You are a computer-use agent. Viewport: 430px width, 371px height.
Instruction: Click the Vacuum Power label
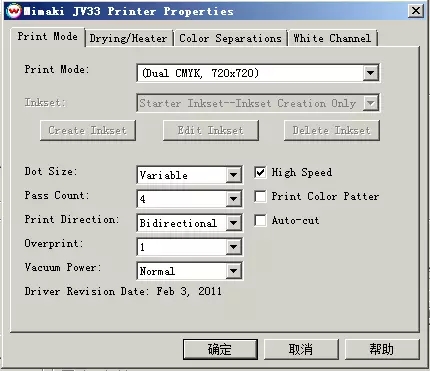pyautogui.click(x=63, y=268)
